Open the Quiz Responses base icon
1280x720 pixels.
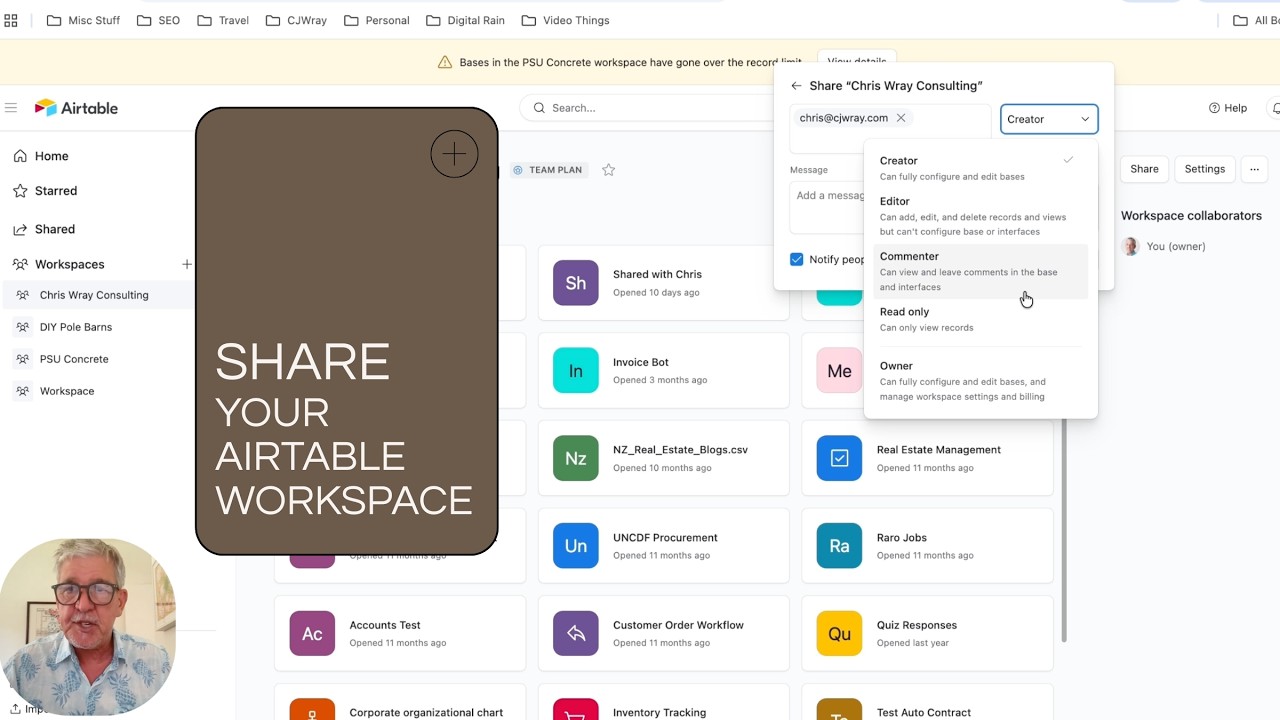(839, 634)
